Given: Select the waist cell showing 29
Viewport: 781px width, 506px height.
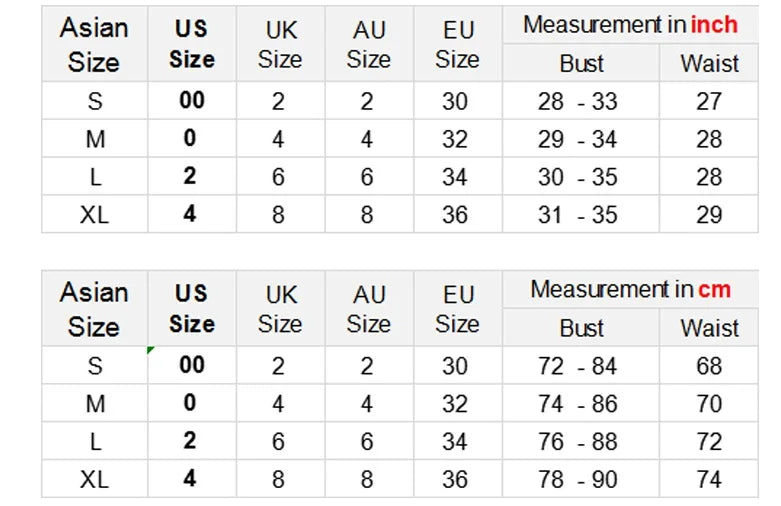Looking at the screenshot, I should coord(709,214).
